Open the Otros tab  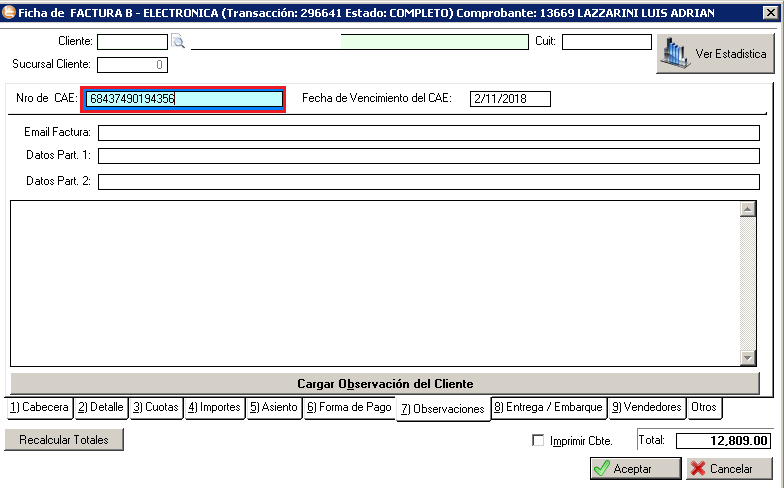point(704,407)
